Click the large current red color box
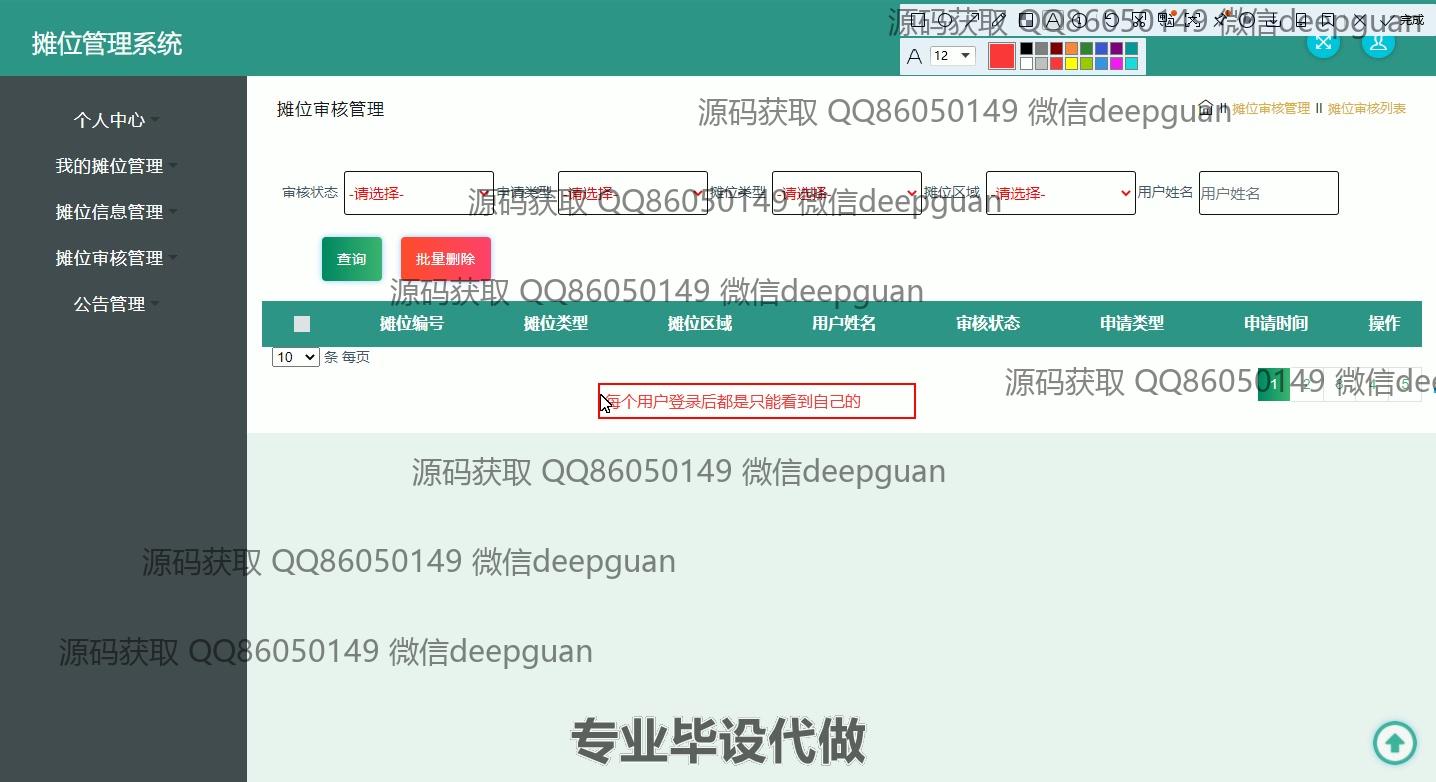The width and height of the screenshot is (1436, 782). (1002, 56)
